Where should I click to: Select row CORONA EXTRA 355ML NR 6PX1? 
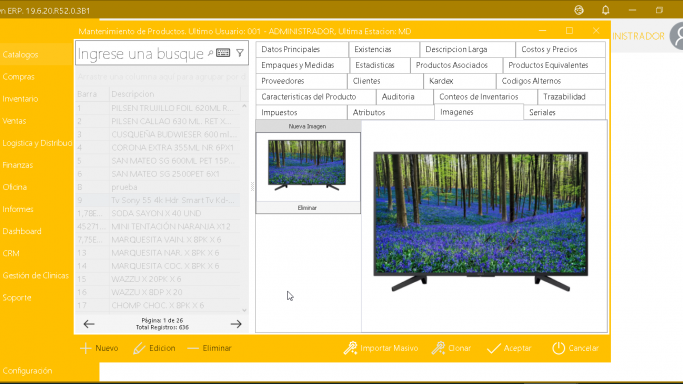158,148
